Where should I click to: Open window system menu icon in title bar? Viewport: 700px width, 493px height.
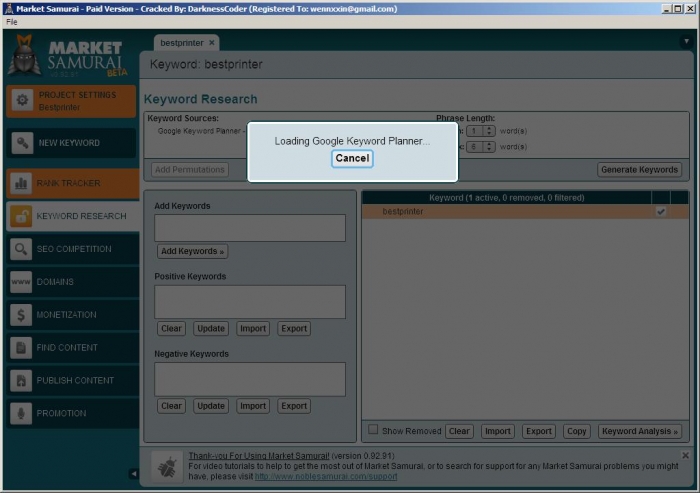pos(9,8)
